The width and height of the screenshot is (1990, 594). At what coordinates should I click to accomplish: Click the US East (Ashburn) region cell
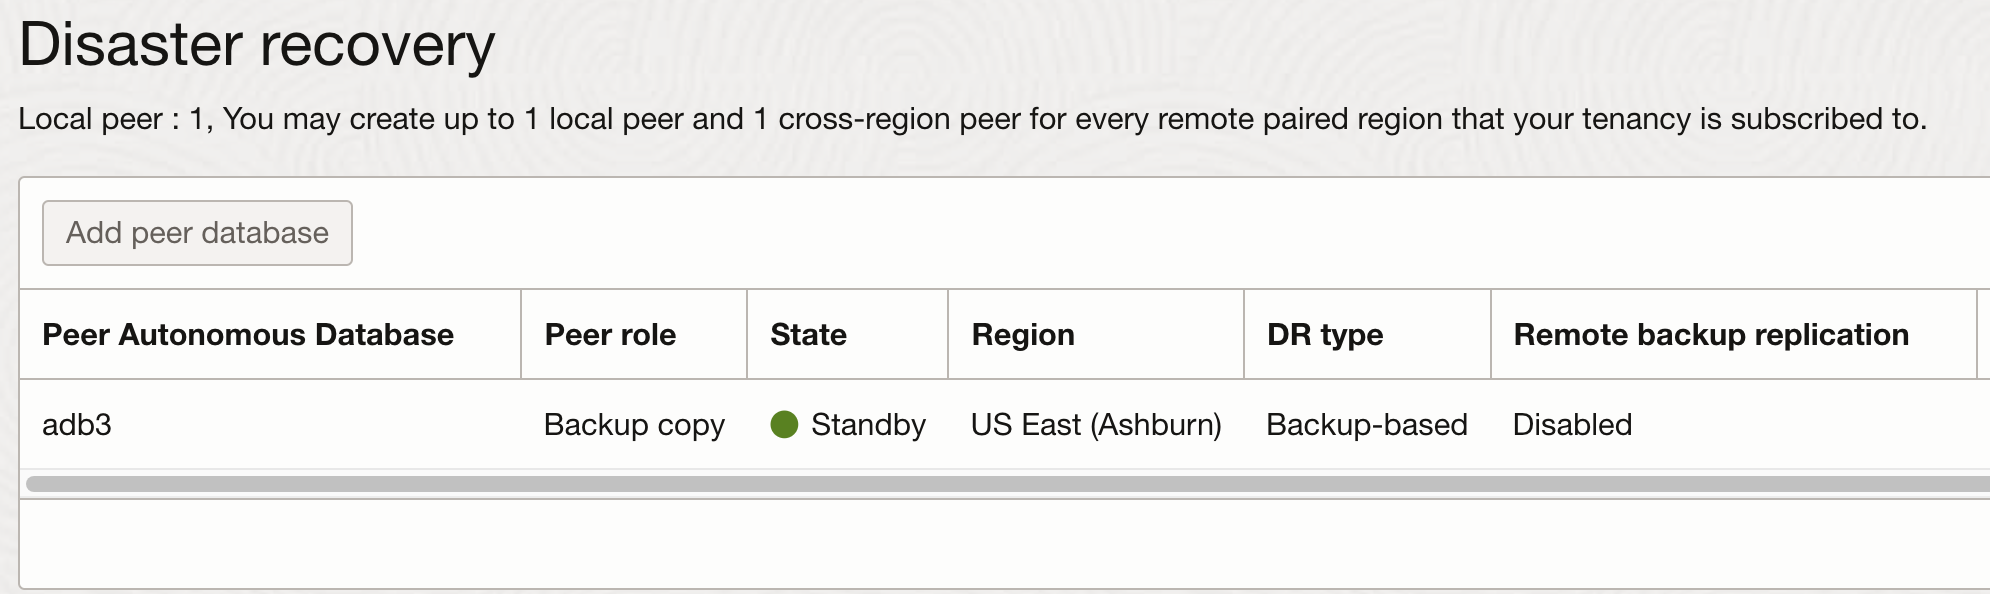pyautogui.click(x=1096, y=425)
